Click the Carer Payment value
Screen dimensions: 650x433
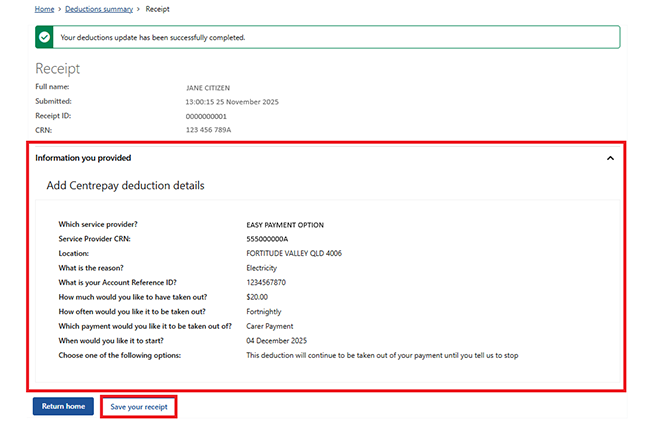click(x=270, y=326)
